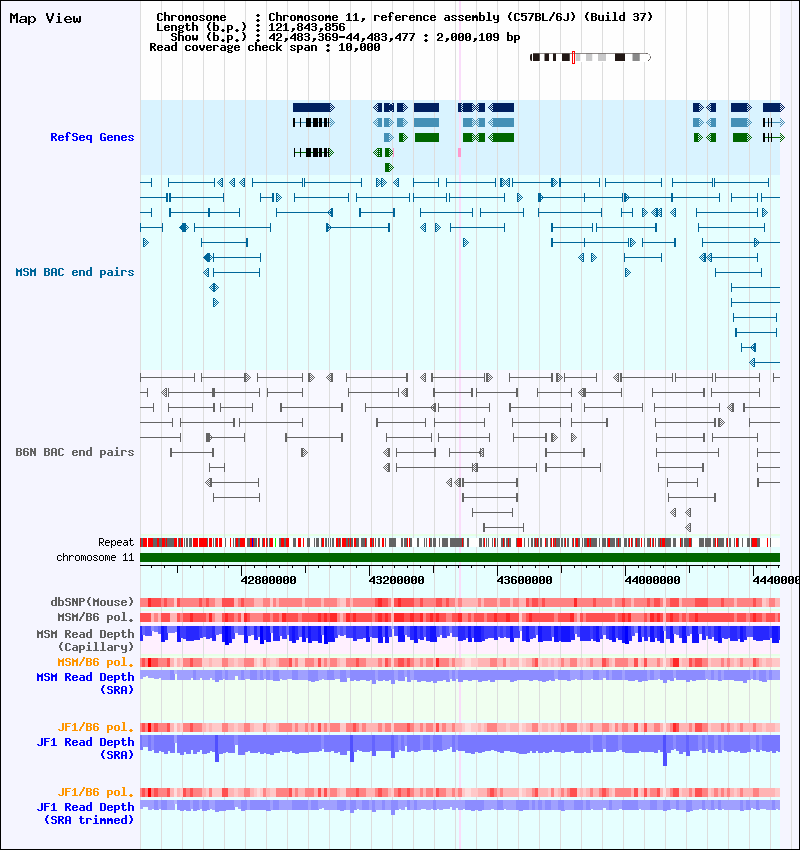Click the Read coverage check span value
Image resolution: width=800 pixels, height=850 pixels.
pyautogui.click(x=359, y=47)
